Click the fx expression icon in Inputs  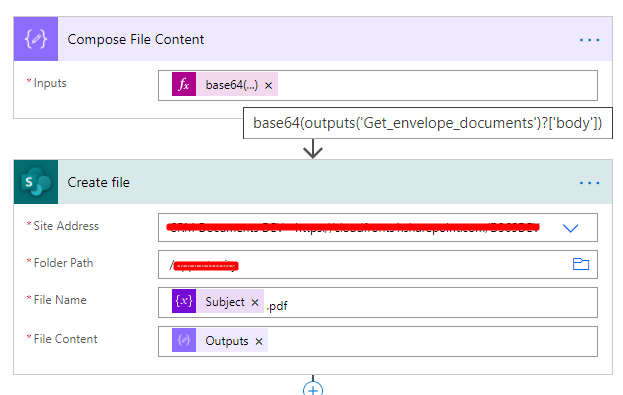click(x=184, y=84)
